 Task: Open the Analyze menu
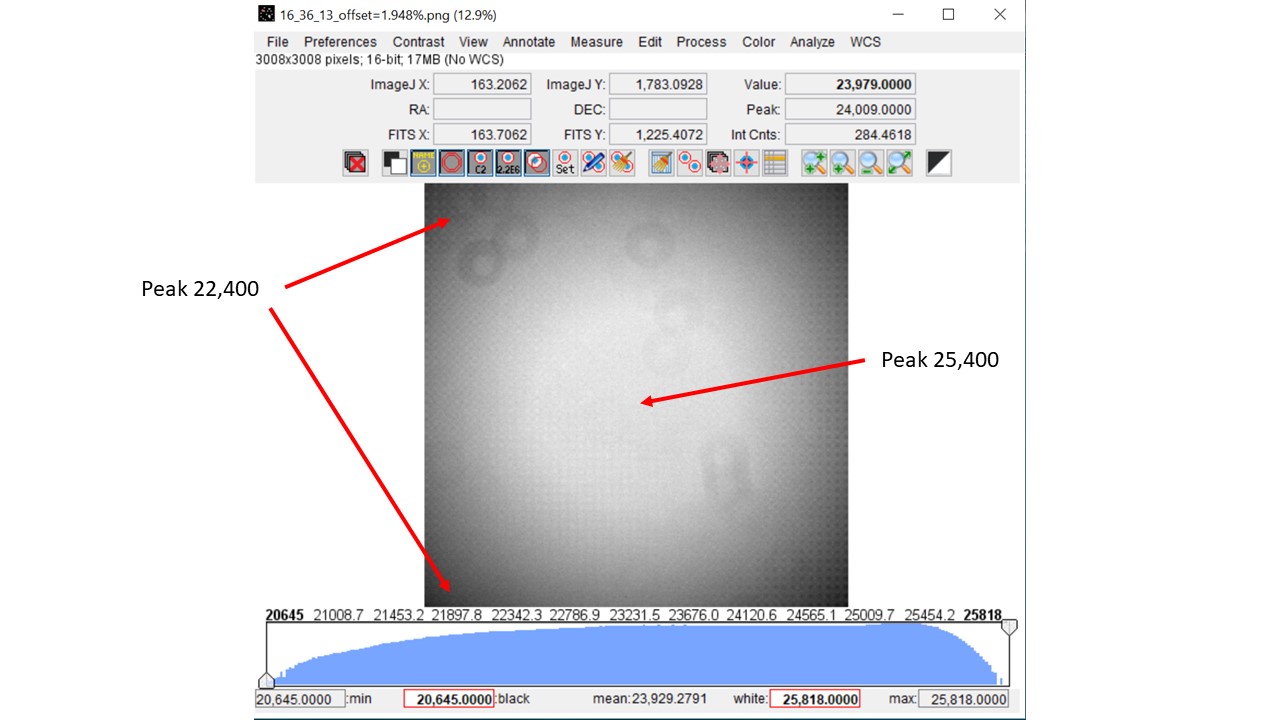(812, 42)
